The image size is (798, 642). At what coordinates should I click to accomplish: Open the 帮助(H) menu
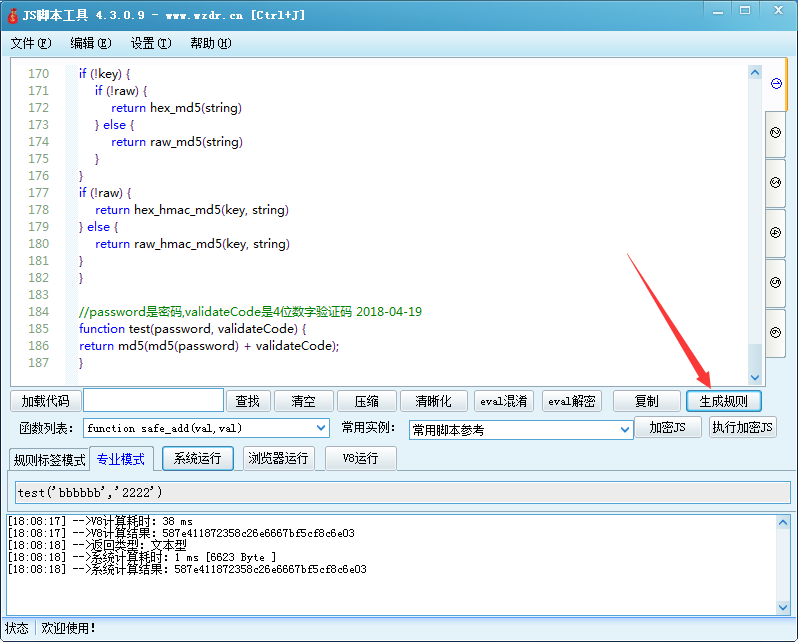tap(211, 43)
